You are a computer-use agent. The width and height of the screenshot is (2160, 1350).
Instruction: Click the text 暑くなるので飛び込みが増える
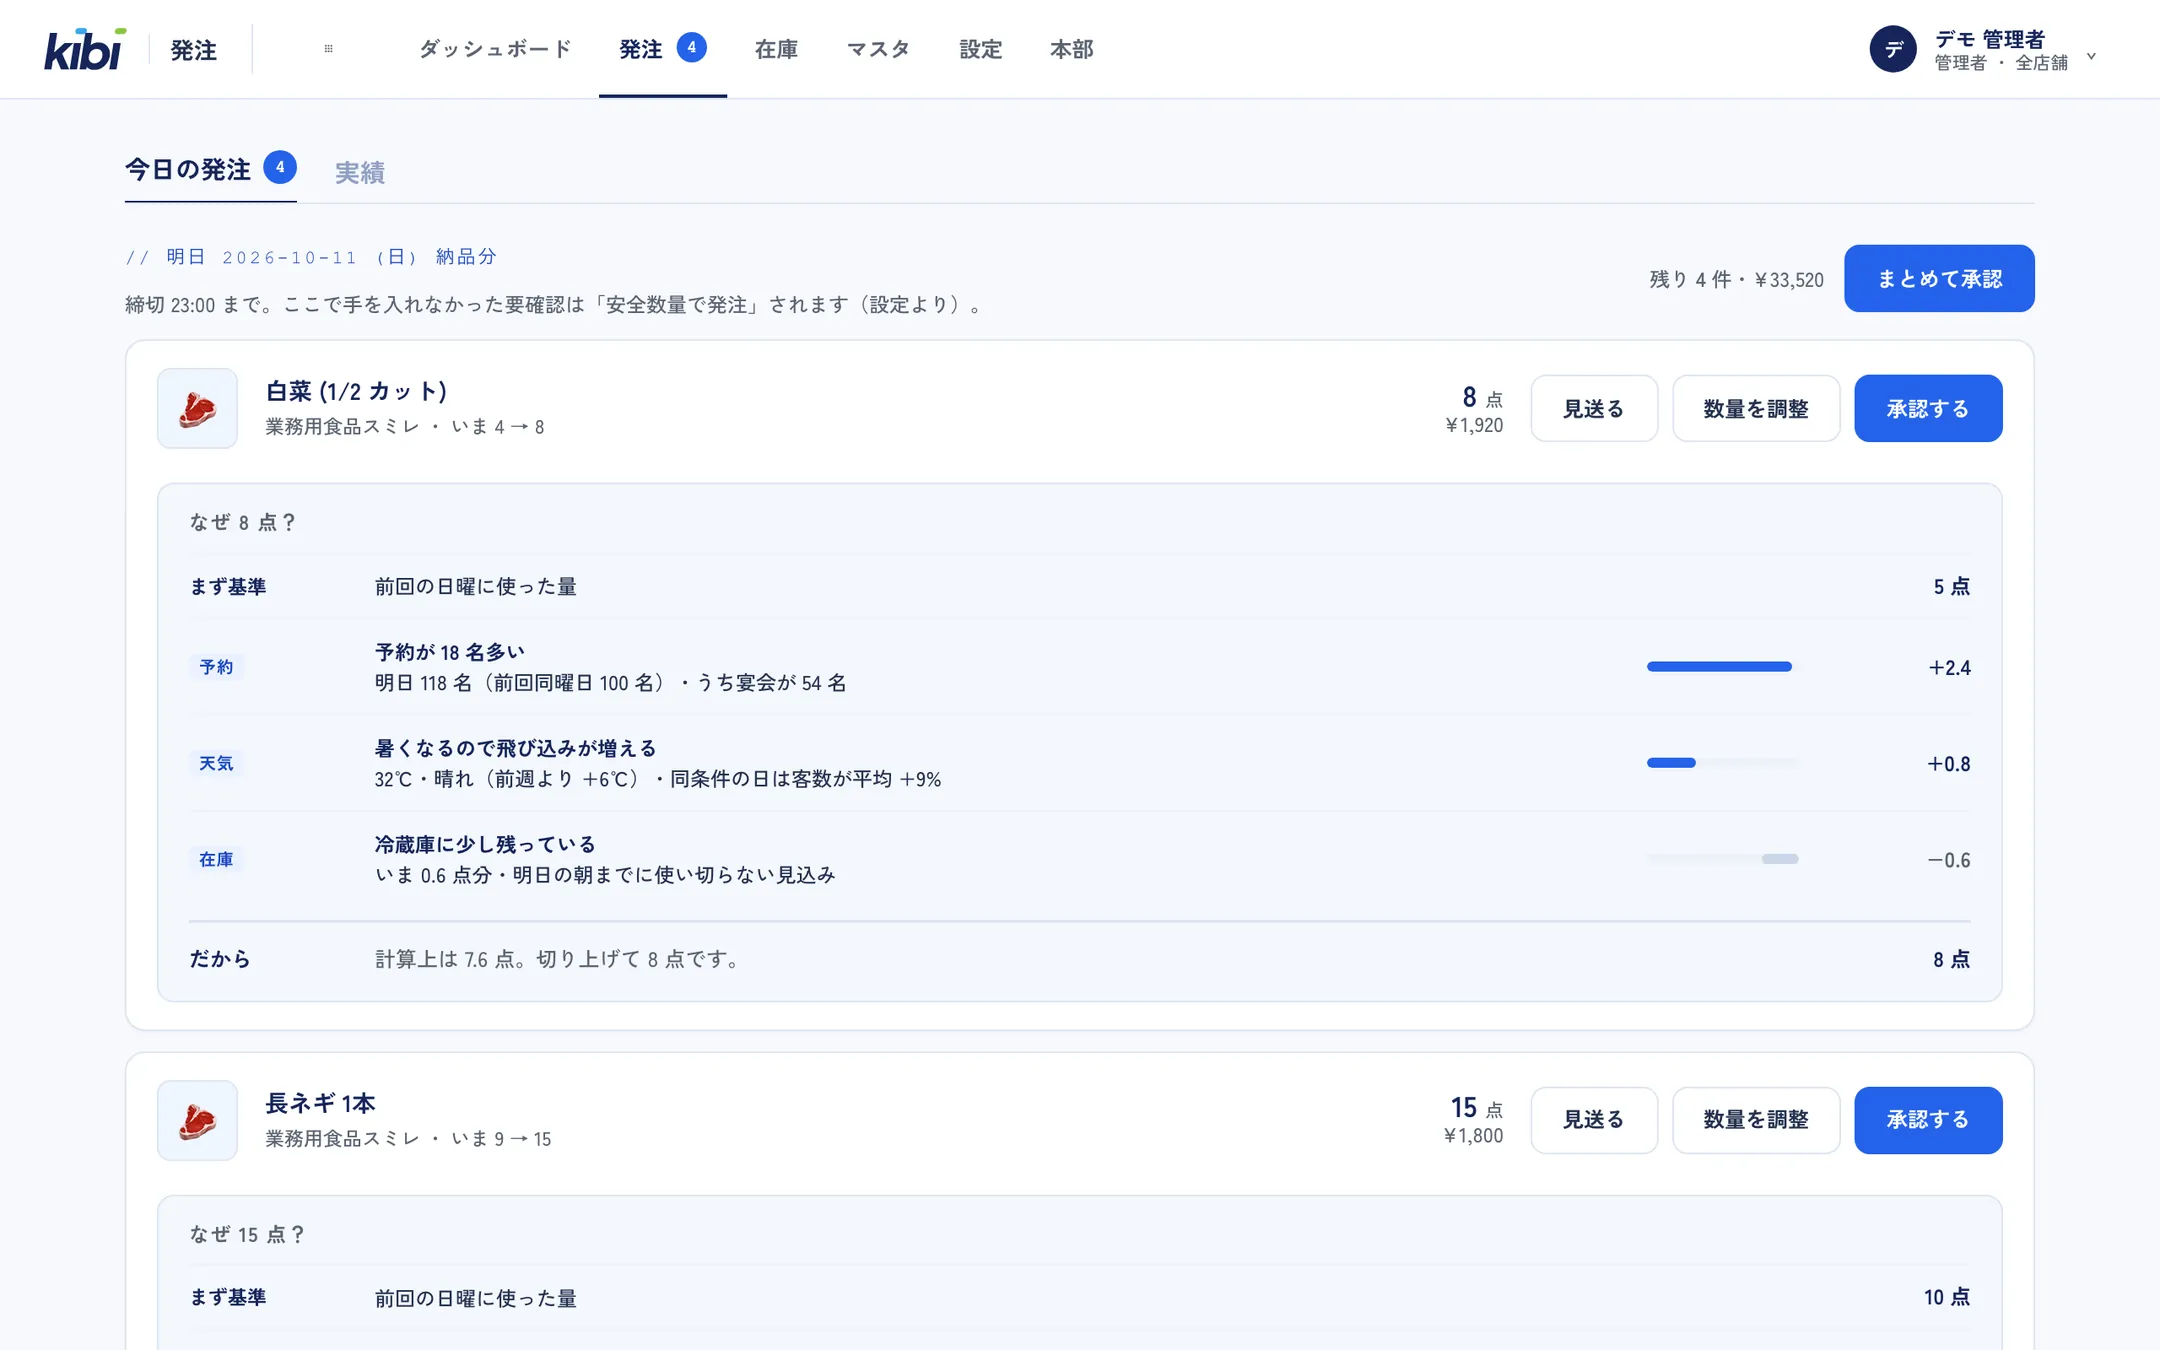tap(516, 748)
